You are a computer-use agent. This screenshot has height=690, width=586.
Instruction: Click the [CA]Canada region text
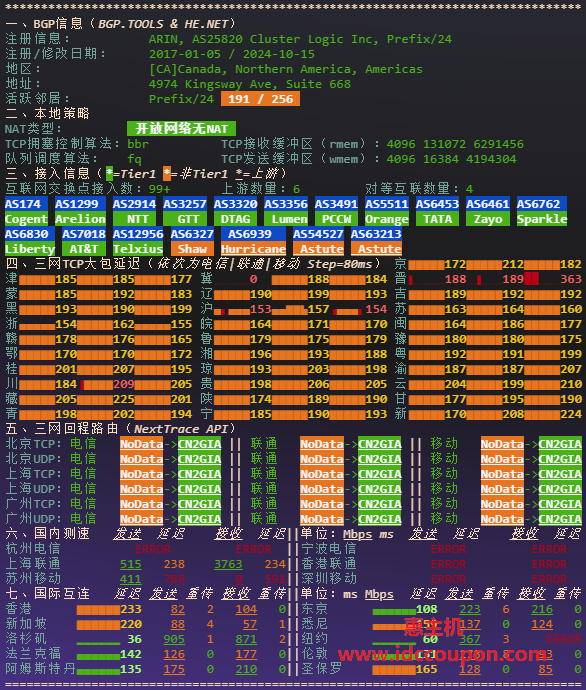(286, 69)
